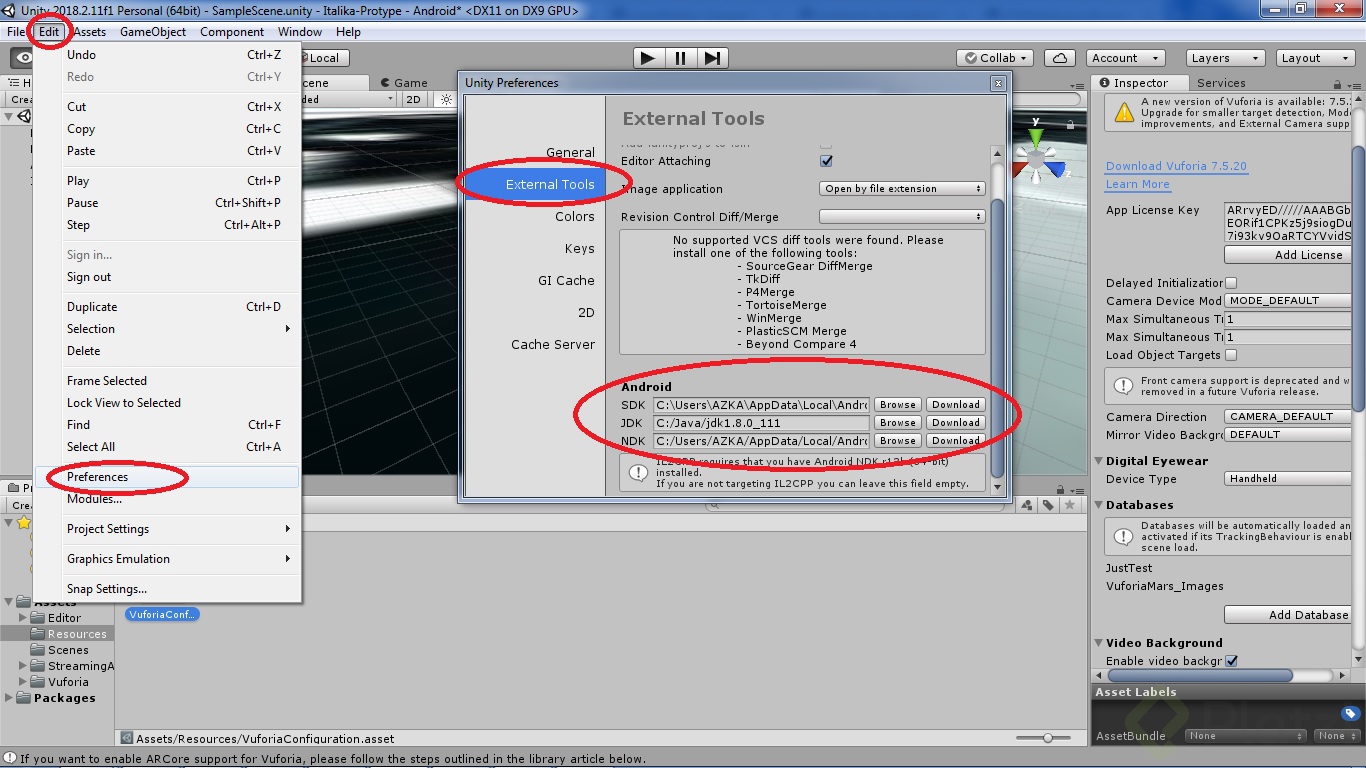Browse for the Android SDK path
The width and height of the screenshot is (1366, 768).
(x=897, y=405)
